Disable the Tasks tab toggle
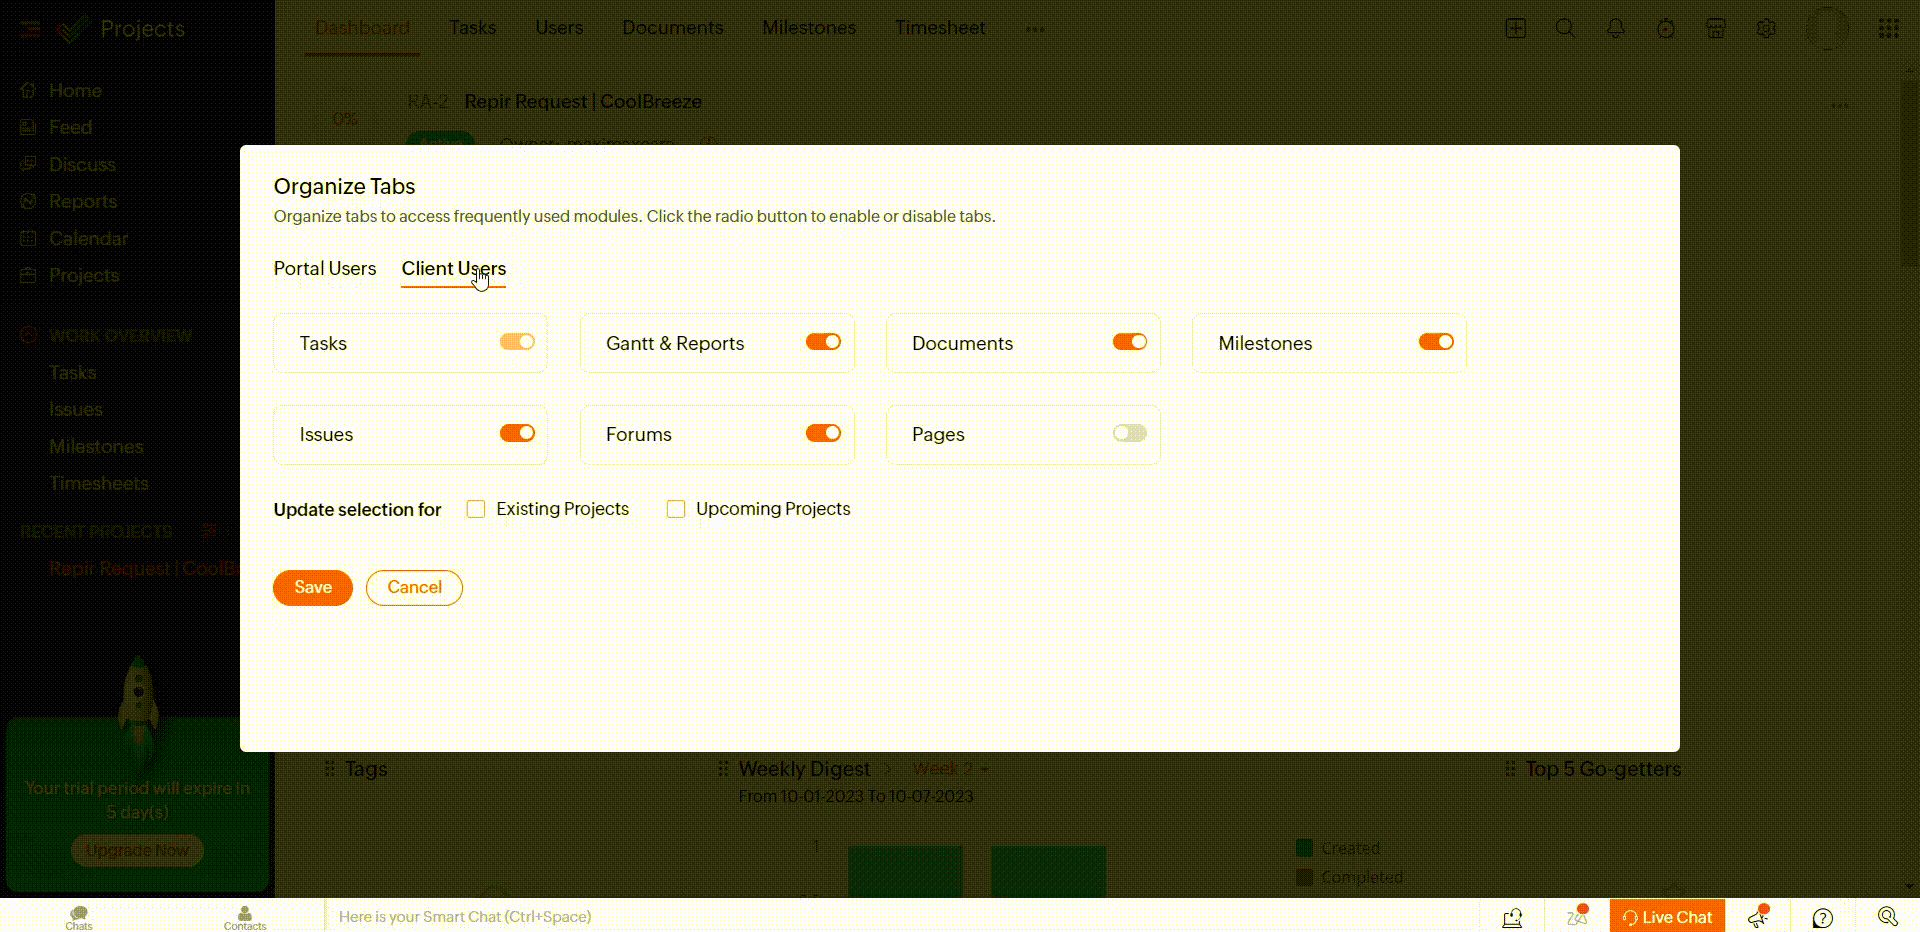Image resolution: width=1920 pixels, height=932 pixels. (x=517, y=342)
